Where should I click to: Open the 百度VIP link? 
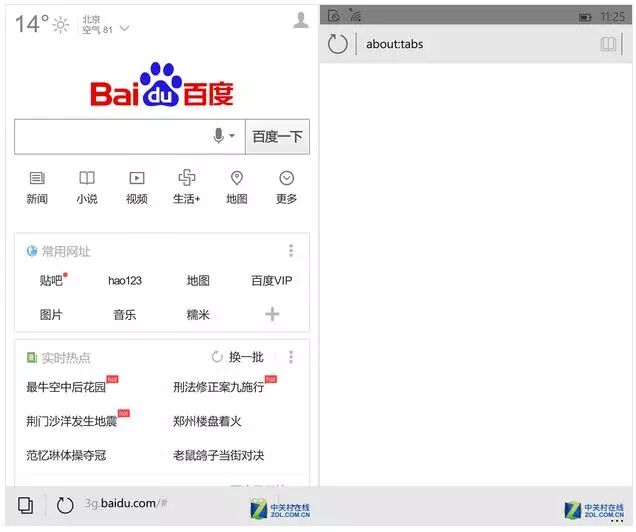tap(272, 281)
